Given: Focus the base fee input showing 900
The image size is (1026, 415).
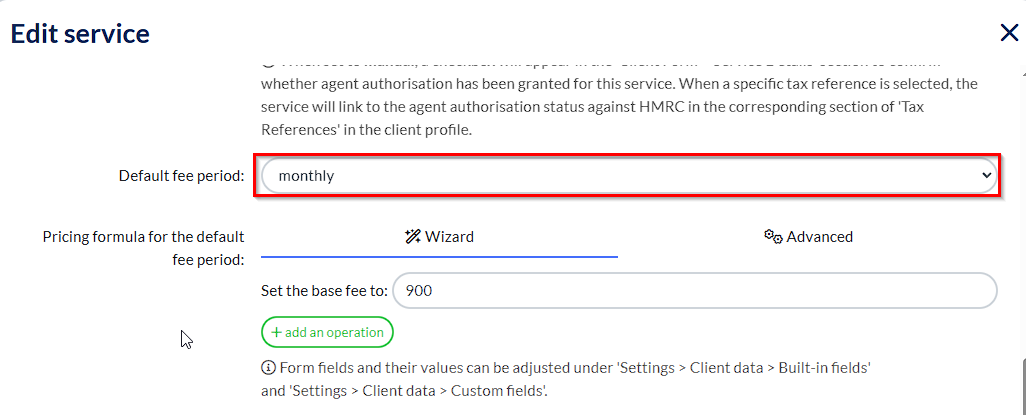Looking at the screenshot, I should [694, 291].
